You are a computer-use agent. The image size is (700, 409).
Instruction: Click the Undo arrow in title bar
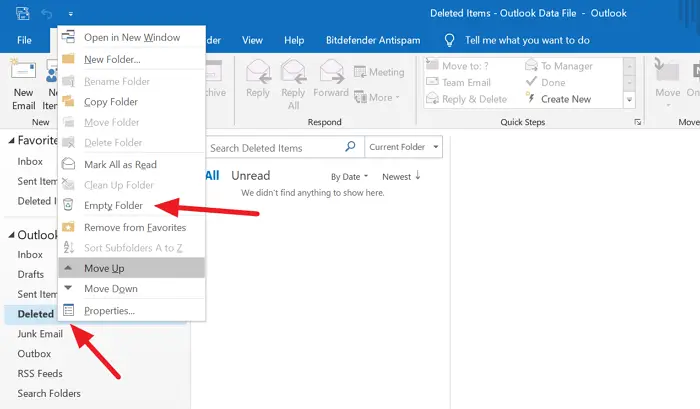click(x=47, y=13)
